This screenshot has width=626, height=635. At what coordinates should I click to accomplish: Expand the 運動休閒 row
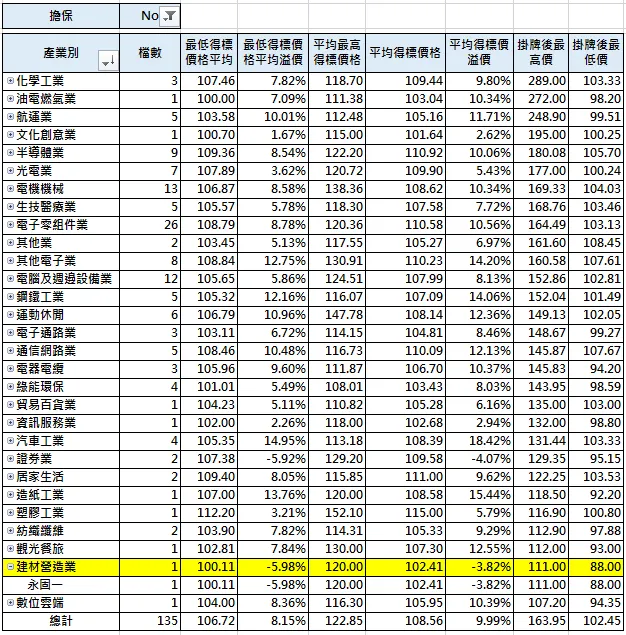tap(11, 315)
